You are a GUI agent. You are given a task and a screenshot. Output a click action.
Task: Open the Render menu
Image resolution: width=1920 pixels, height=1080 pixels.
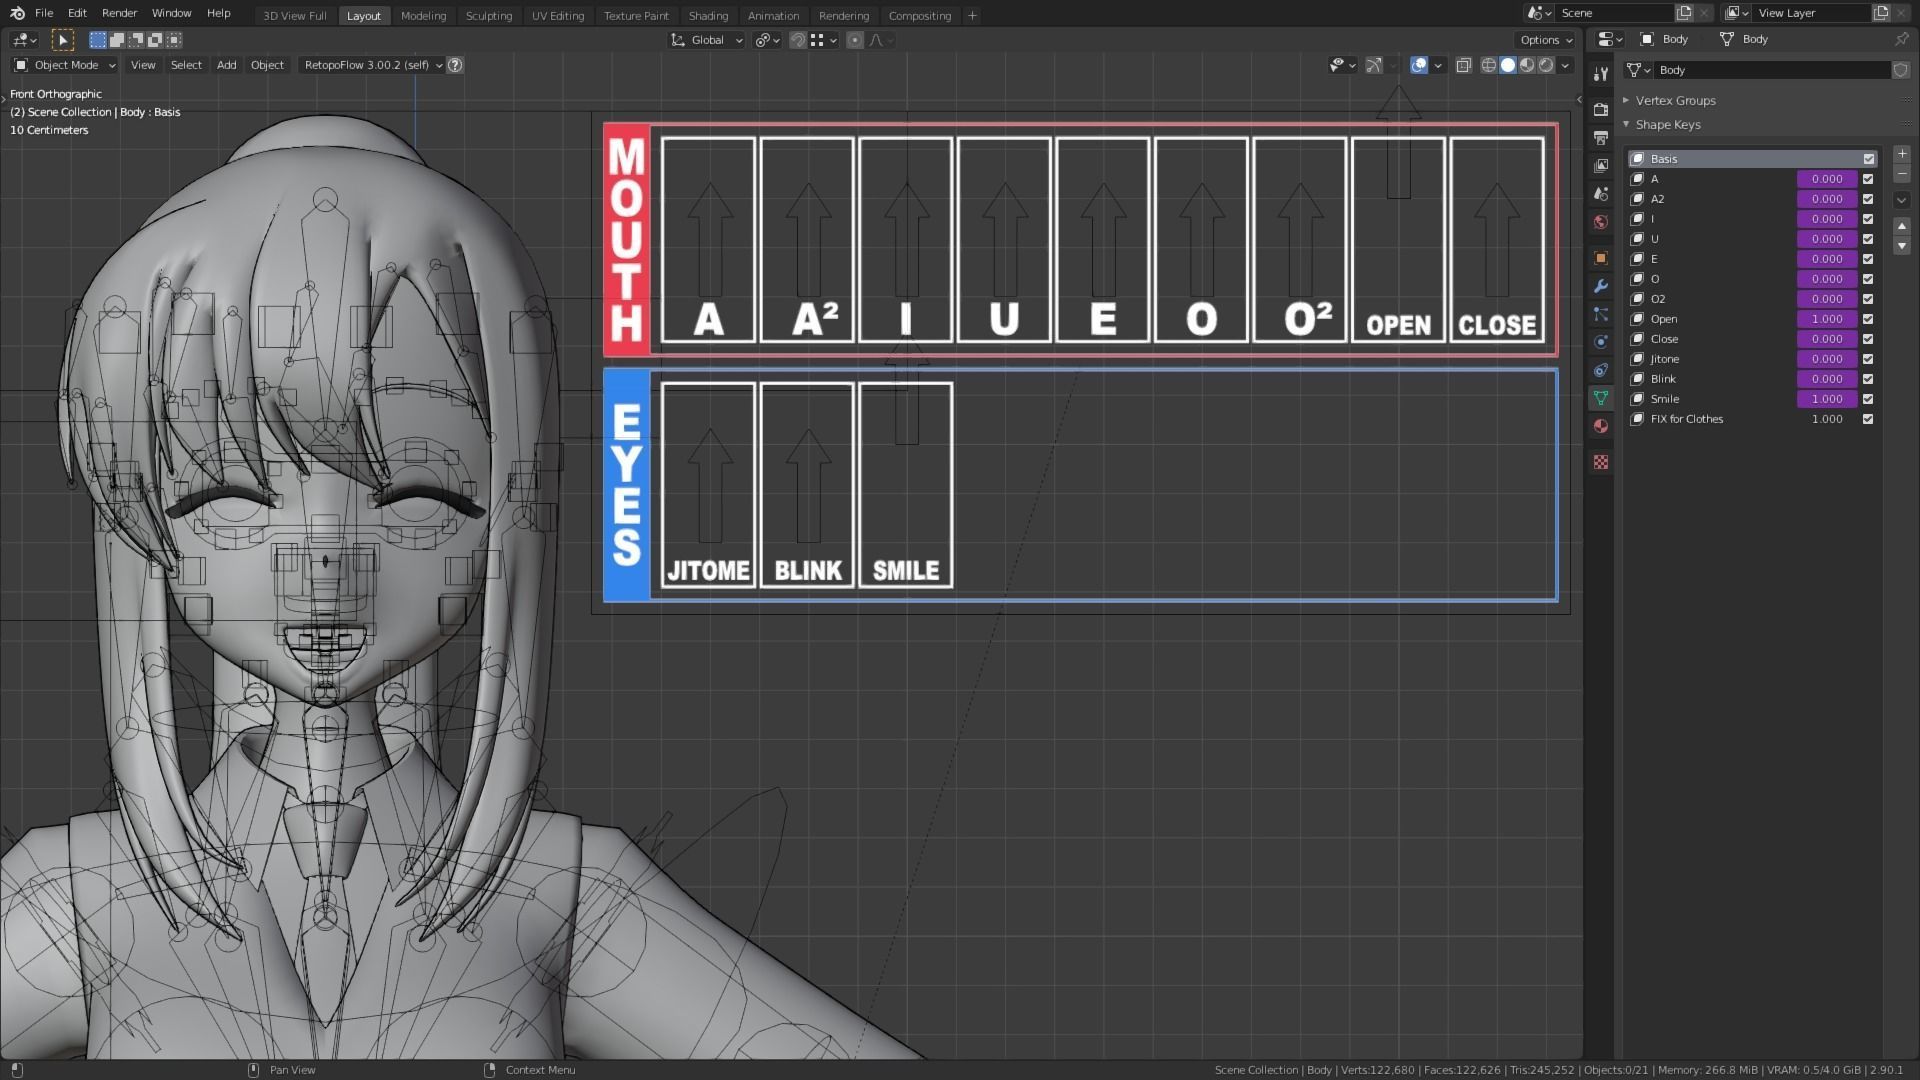coord(119,13)
